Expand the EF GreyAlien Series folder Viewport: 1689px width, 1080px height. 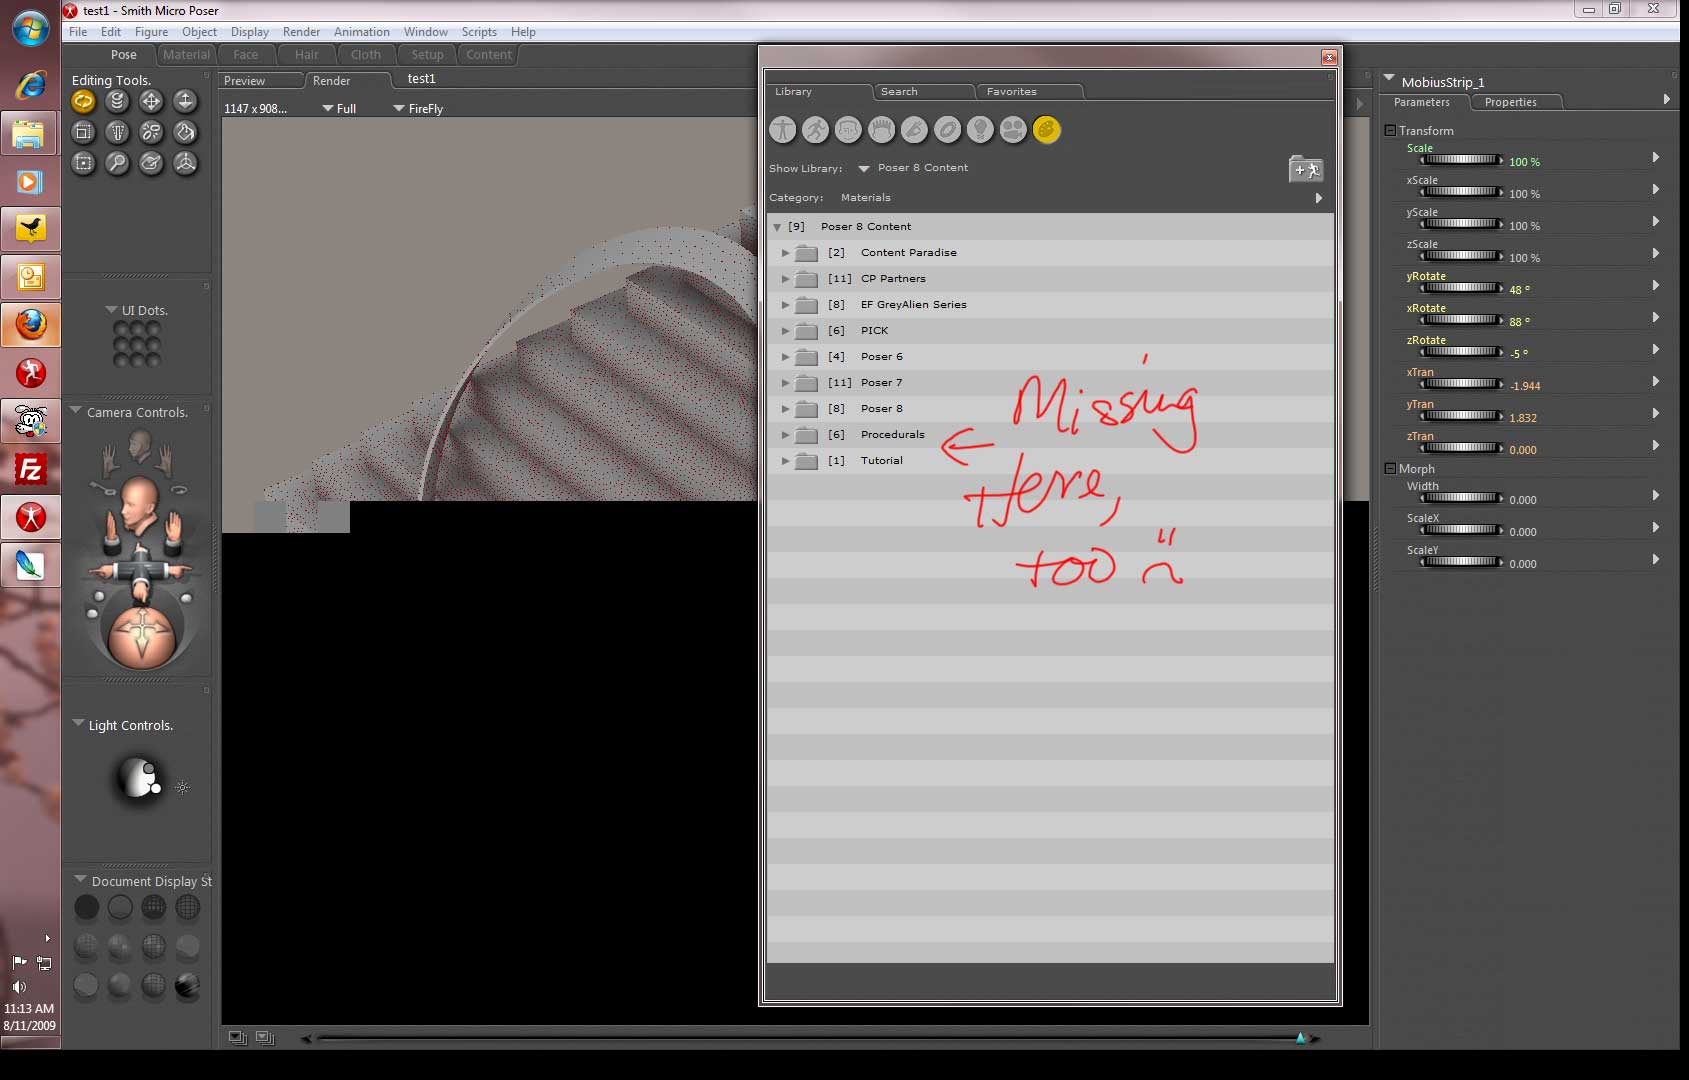click(786, 305)
